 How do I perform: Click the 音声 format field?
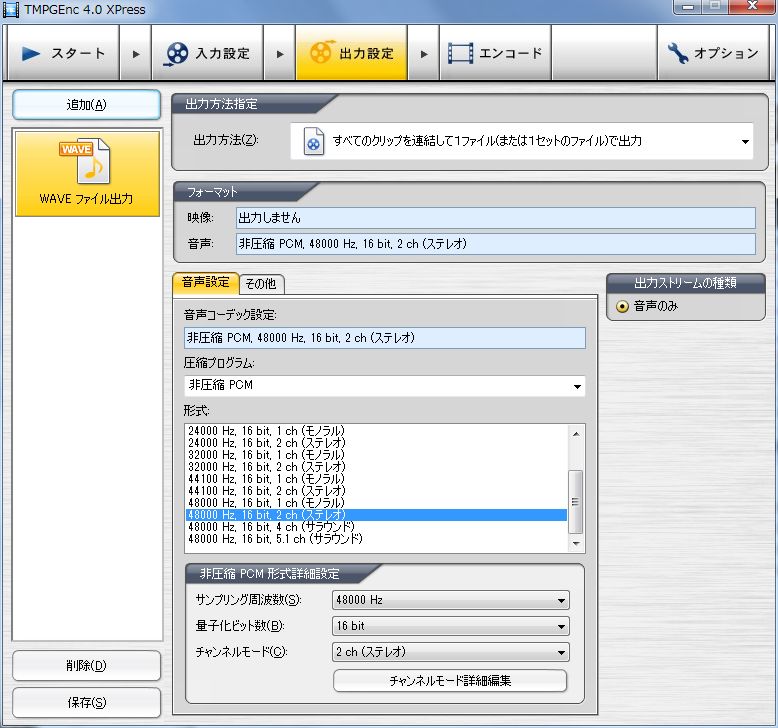tap(496, 244)
